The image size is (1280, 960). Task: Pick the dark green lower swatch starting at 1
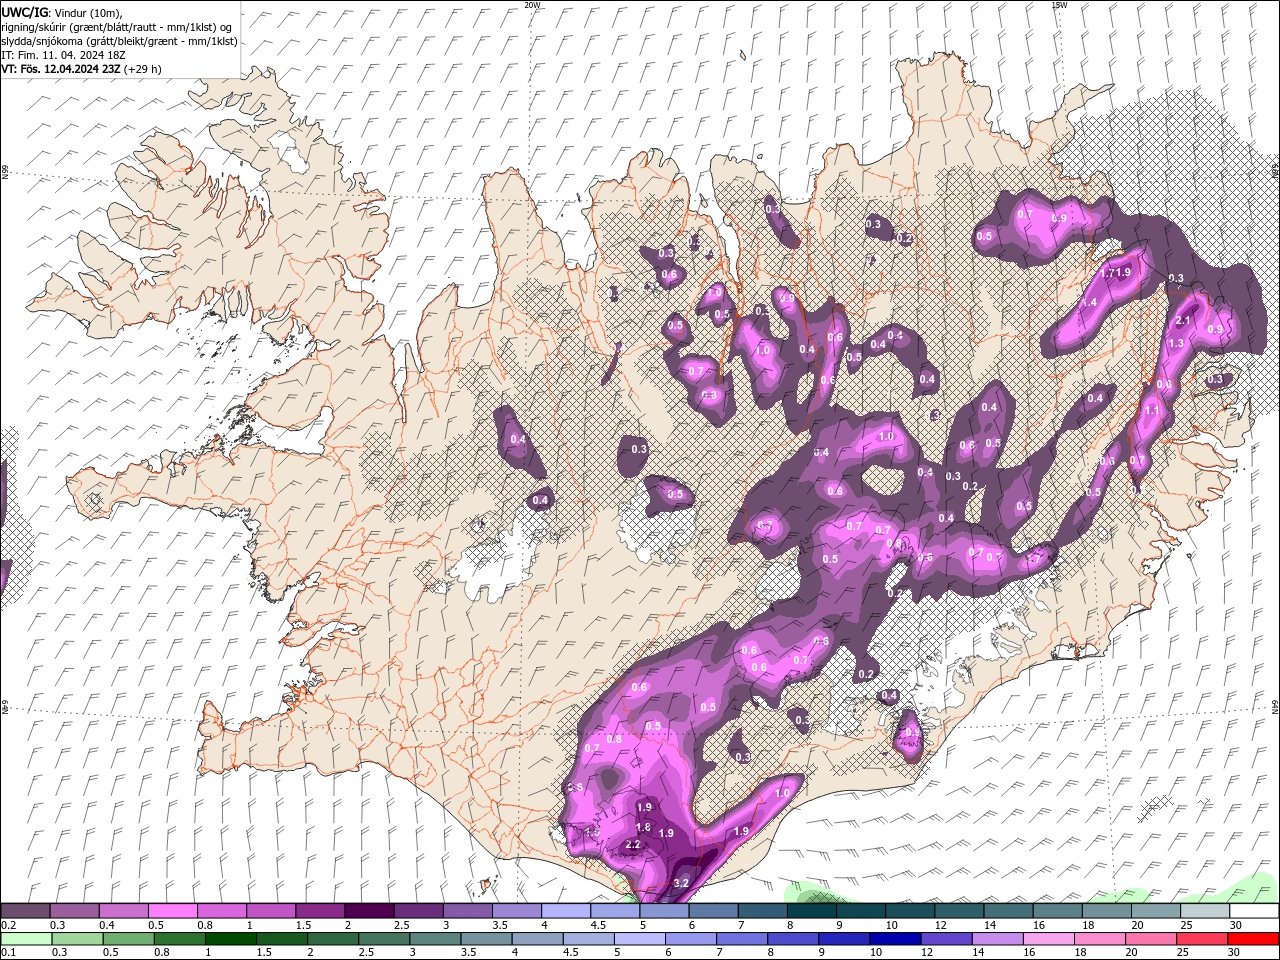(230, 939)
